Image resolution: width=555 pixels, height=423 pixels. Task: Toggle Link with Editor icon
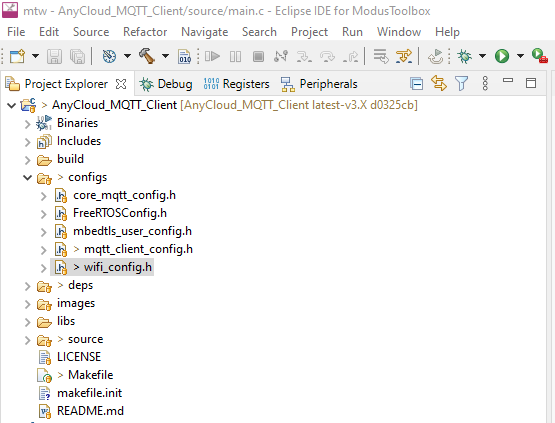439,84
